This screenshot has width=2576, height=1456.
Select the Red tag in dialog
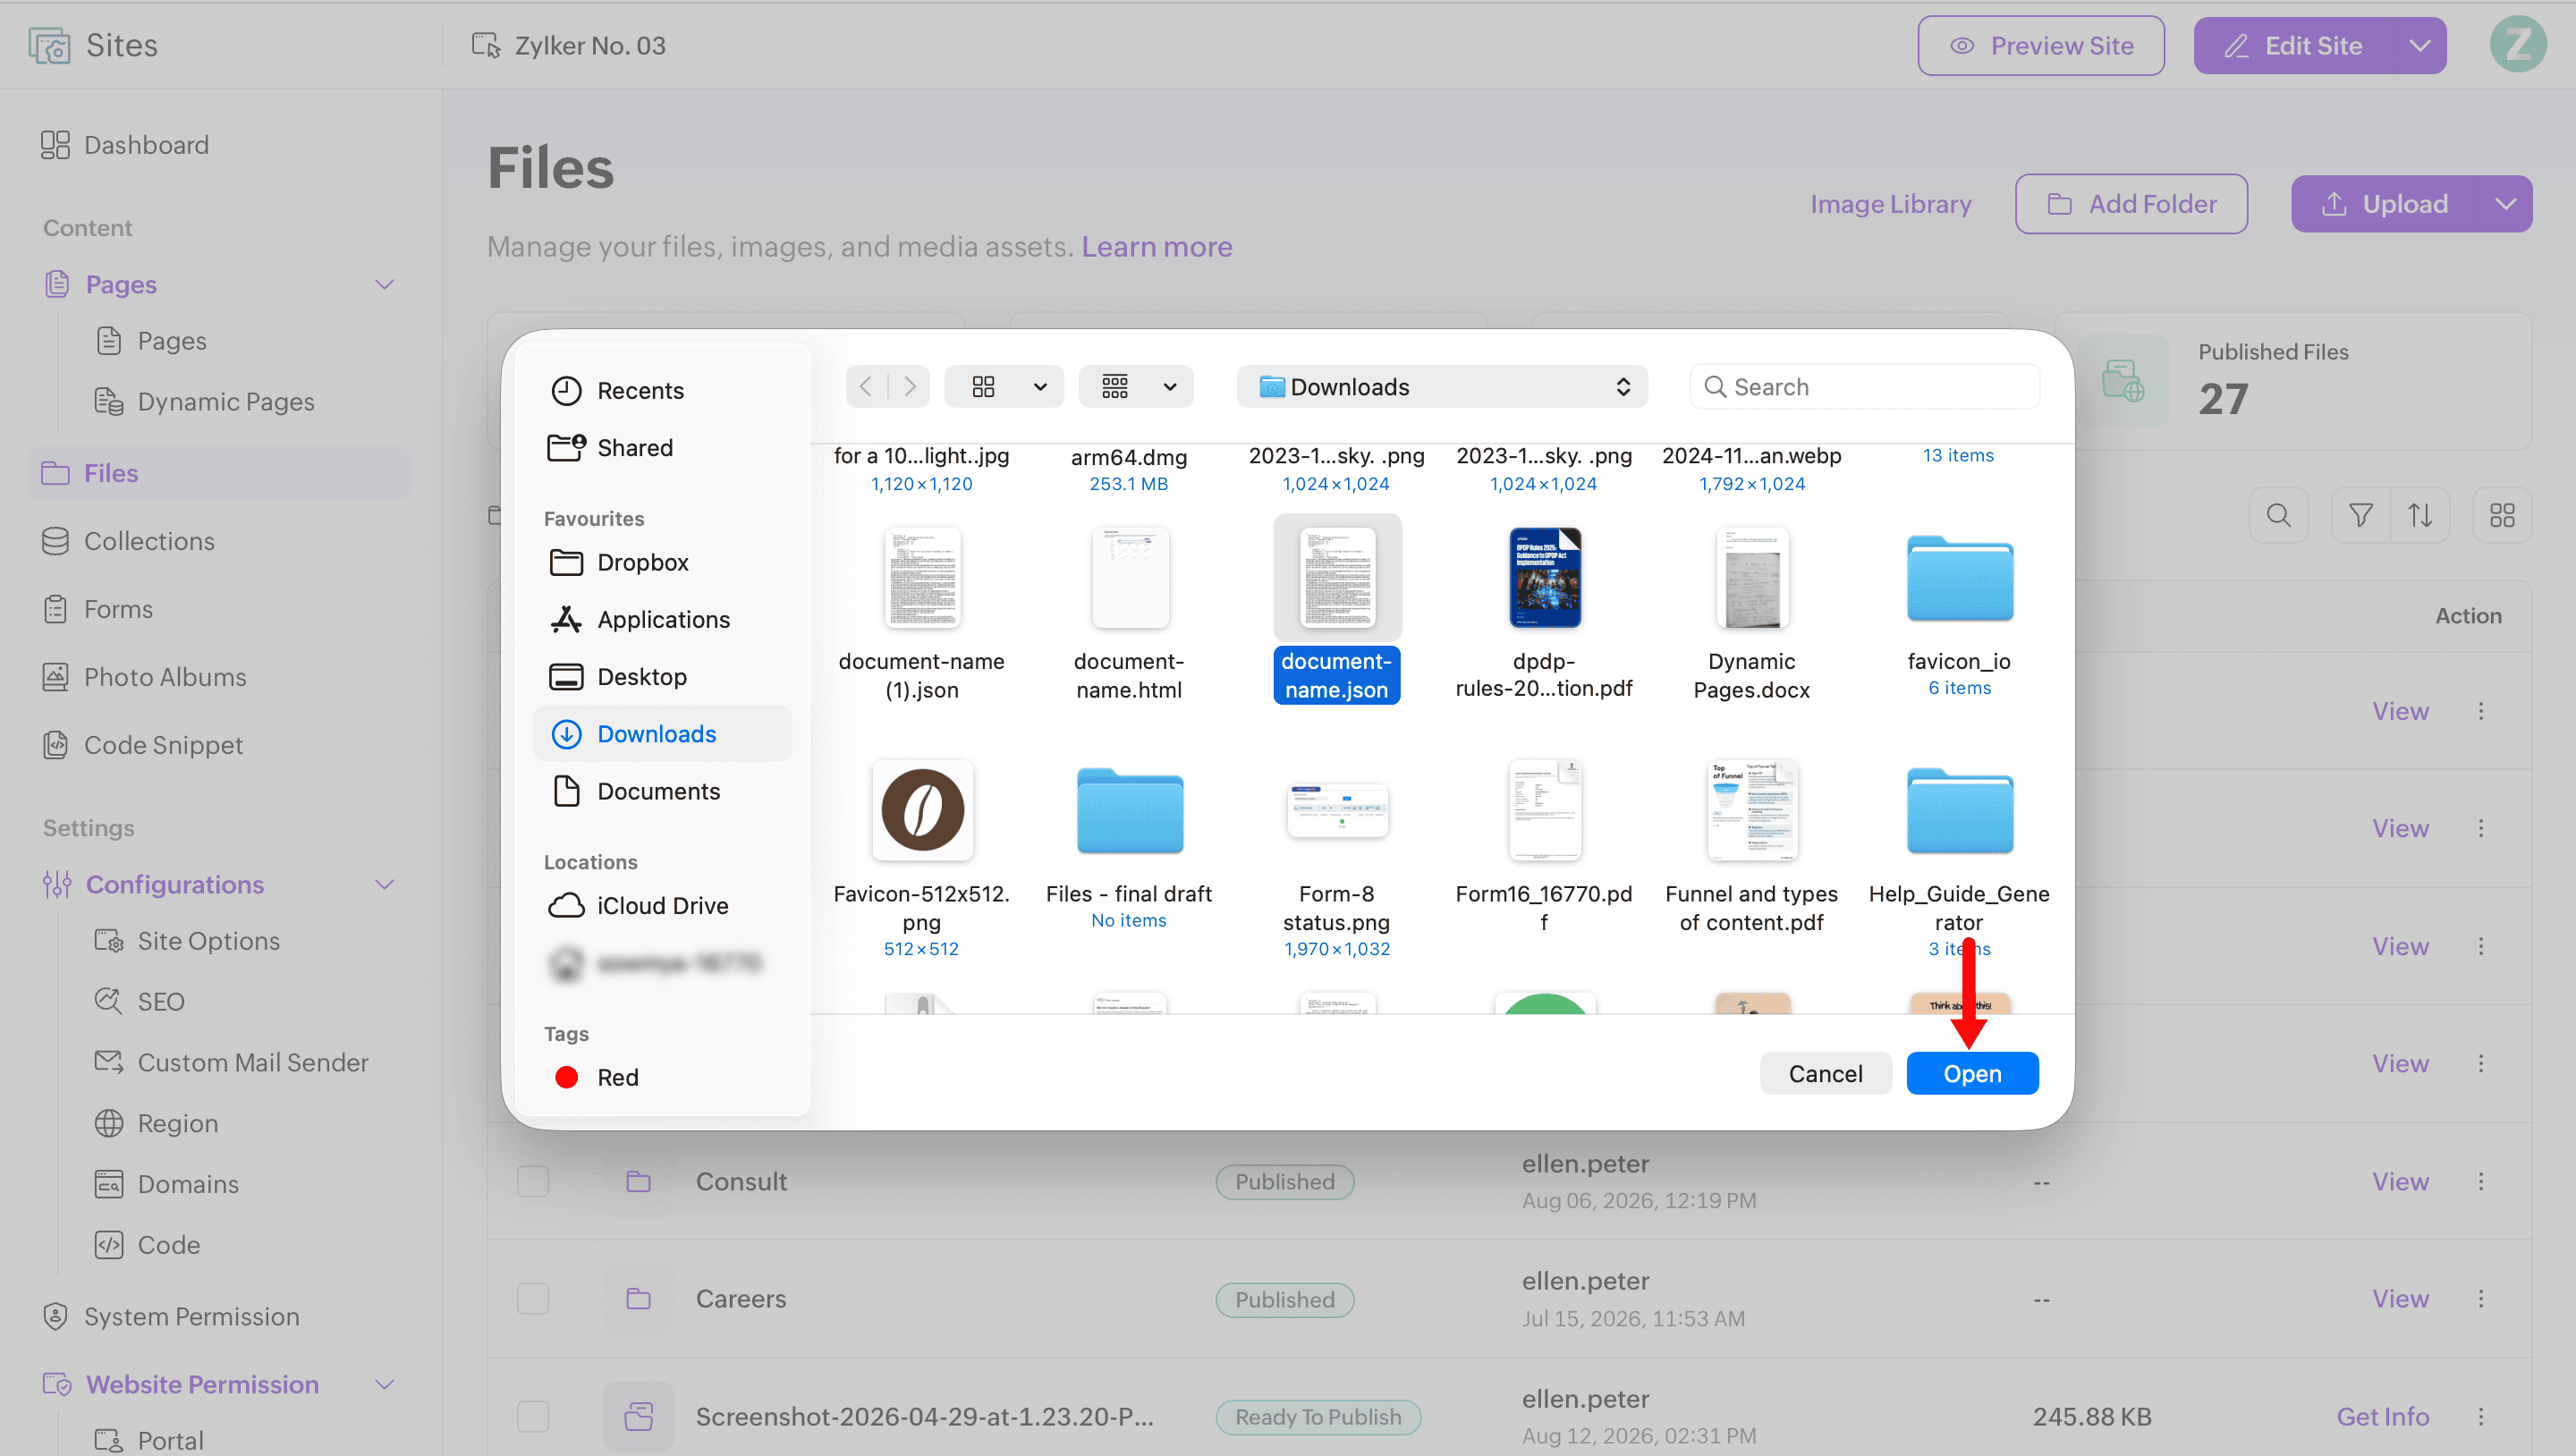596,1076
